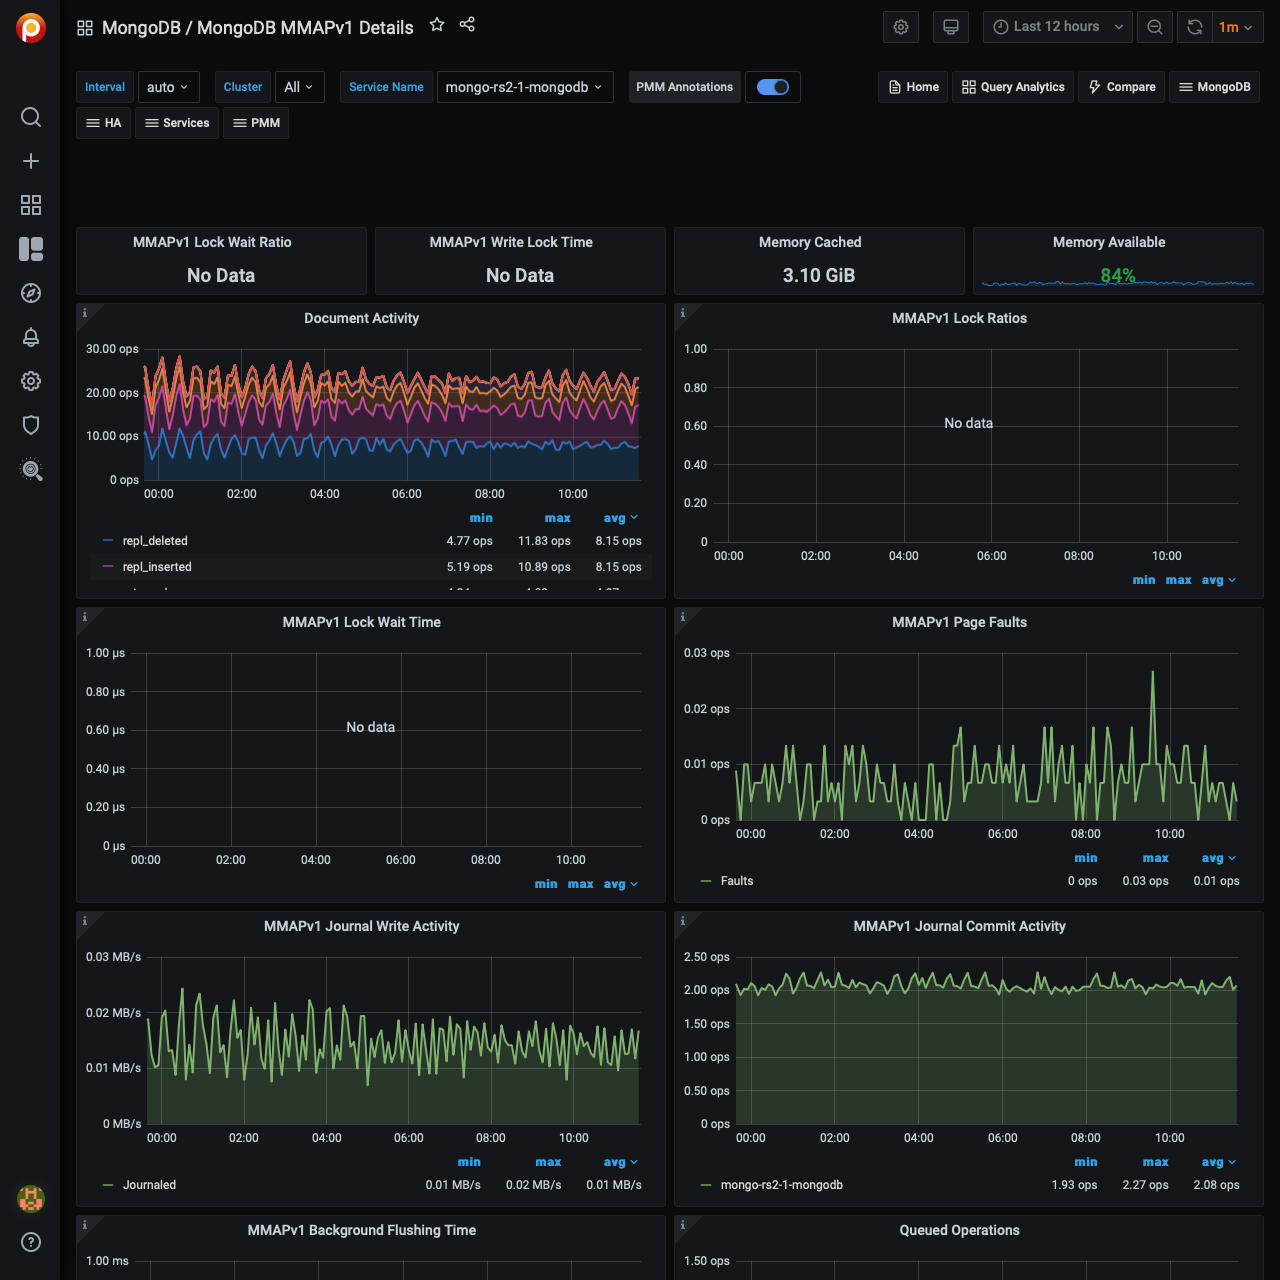Toggle repl_deleted series in Document Activity legend

click(155, 541)
